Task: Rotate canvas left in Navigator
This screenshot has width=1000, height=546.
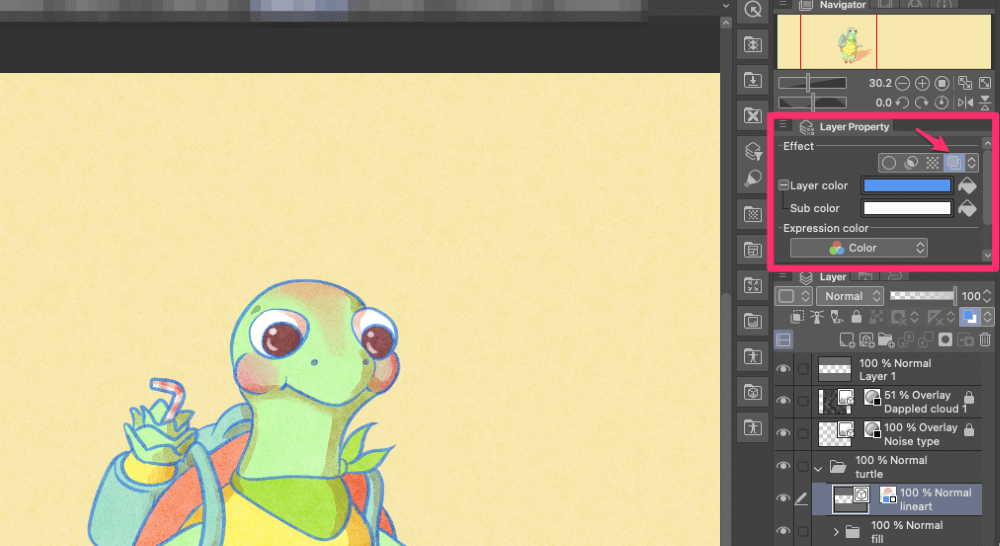Action: click(902, 102)
